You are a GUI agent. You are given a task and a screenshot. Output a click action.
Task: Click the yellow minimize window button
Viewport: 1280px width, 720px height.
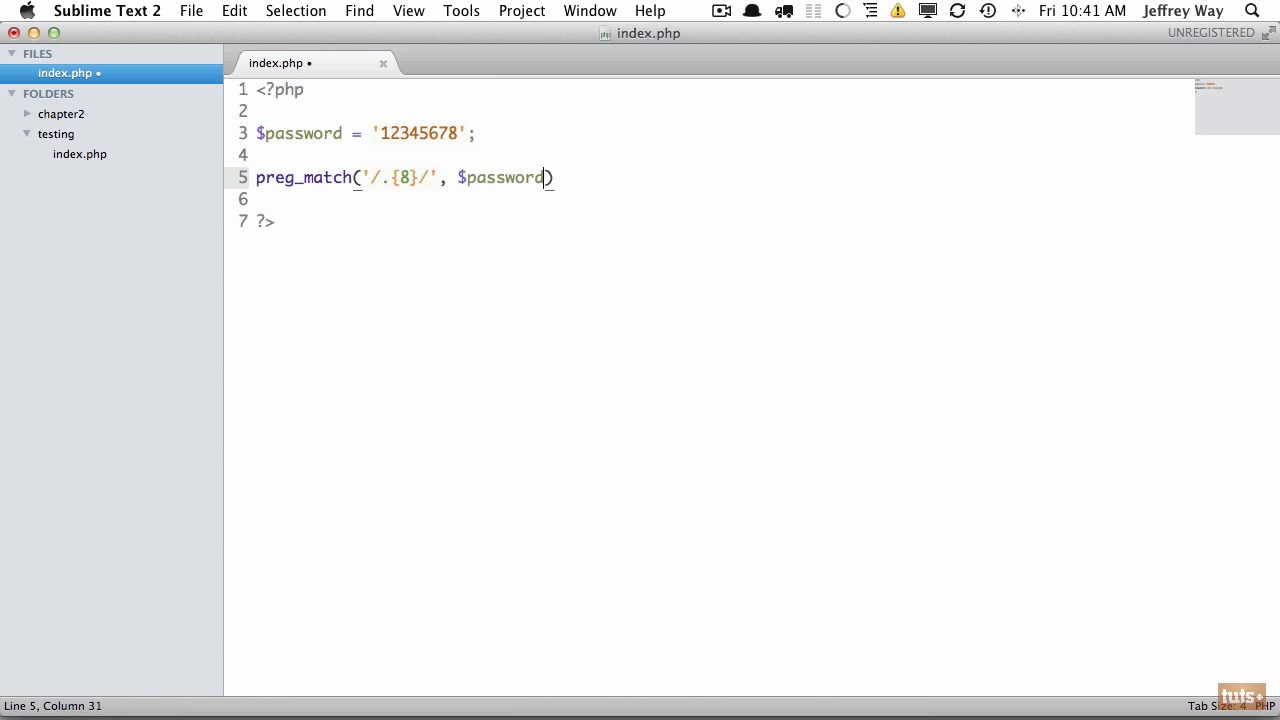pyautogui.click(x=34, y=33)
